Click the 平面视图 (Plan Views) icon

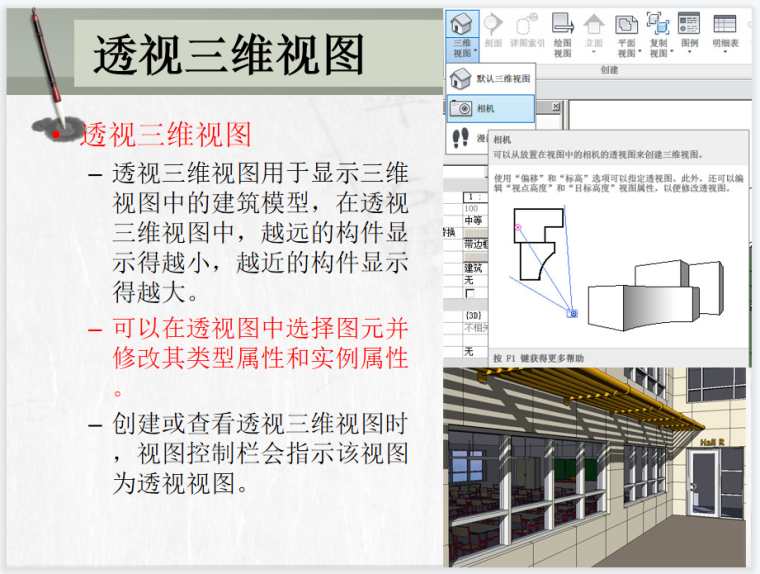pyautogui.click(x=626, y=23)
